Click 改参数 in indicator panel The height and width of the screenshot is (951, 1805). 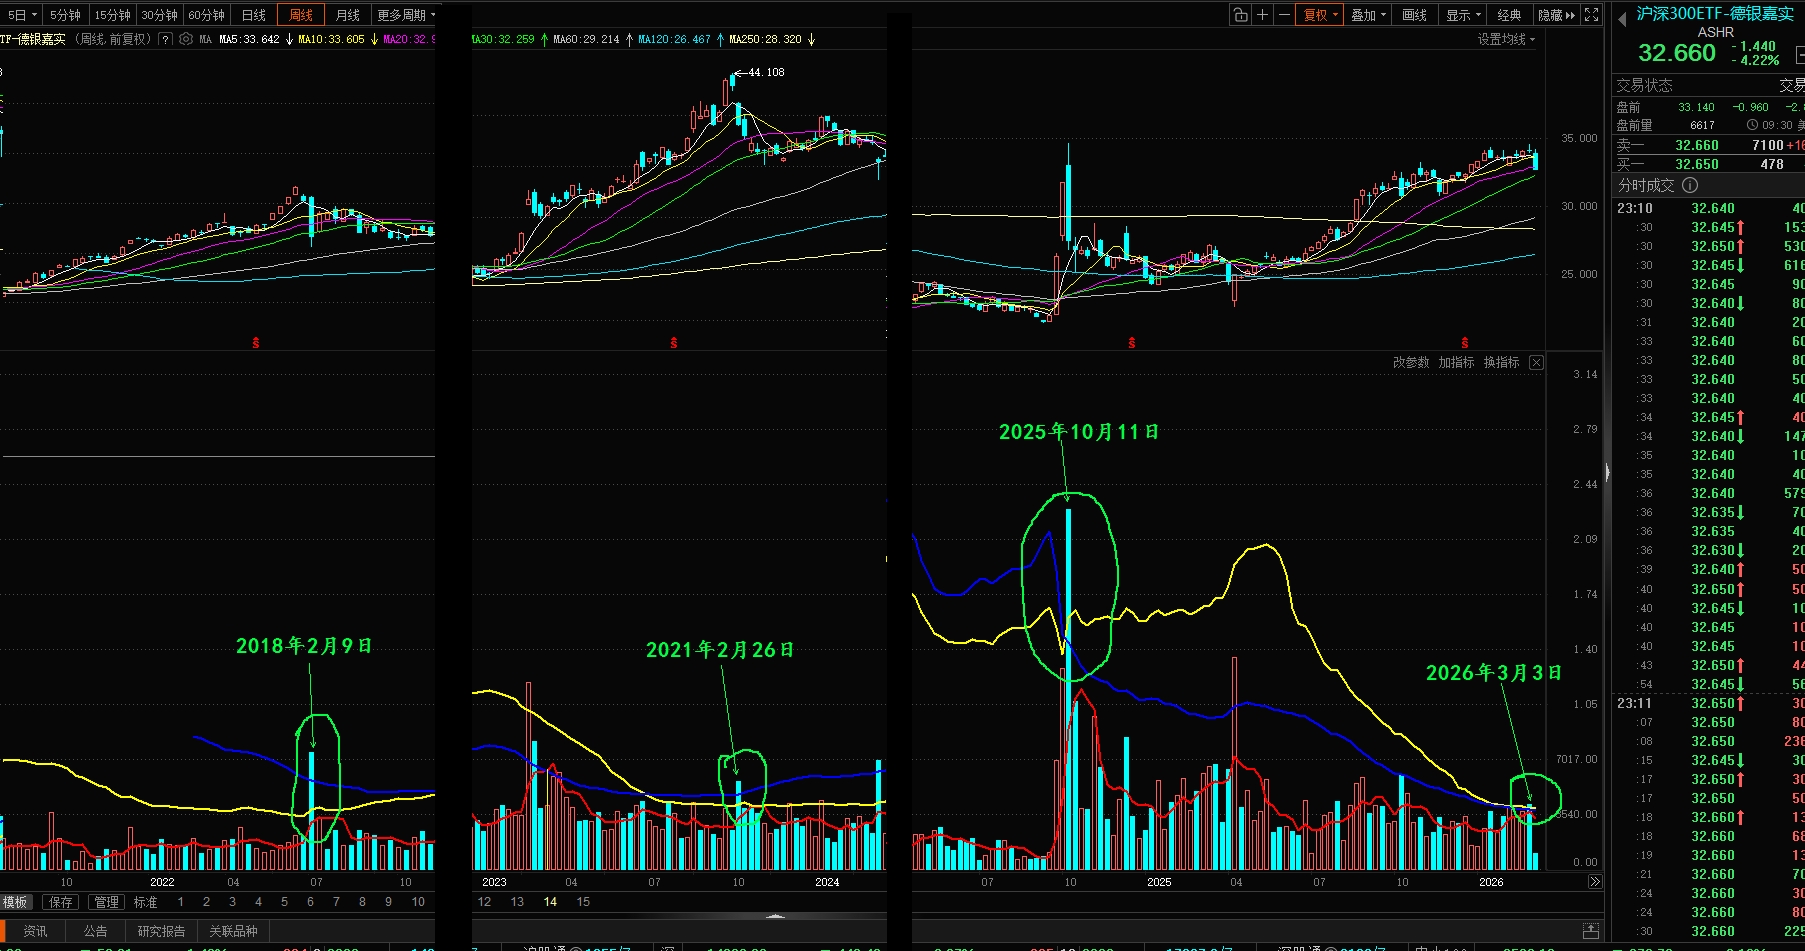[x=1411, y=362]
